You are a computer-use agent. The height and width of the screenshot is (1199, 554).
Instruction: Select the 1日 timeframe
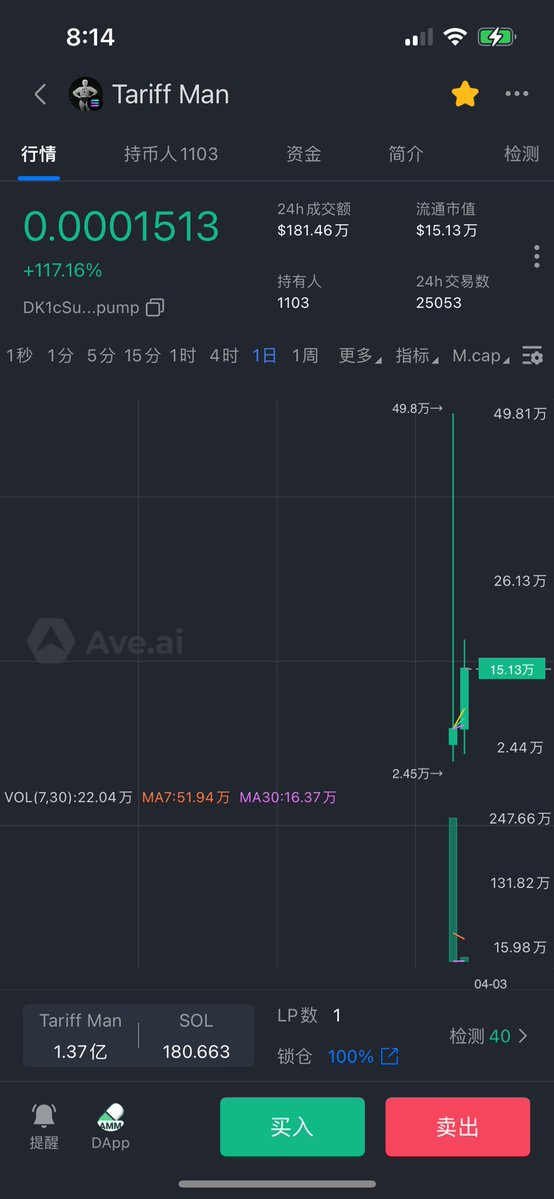265,356
